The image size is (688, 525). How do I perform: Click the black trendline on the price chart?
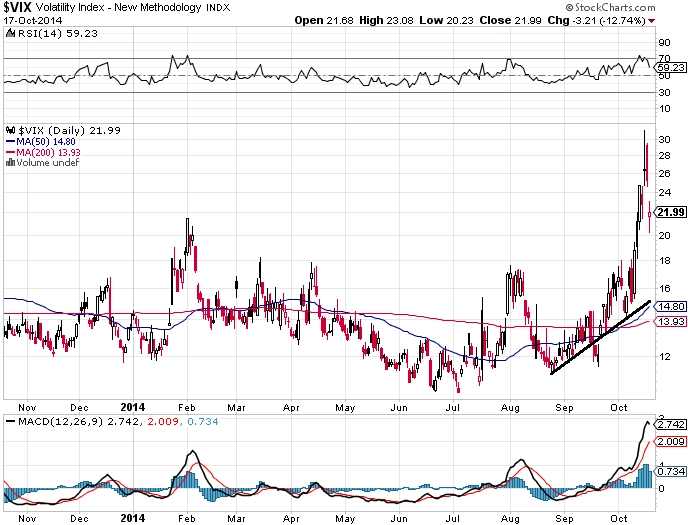tap(600, 337)
